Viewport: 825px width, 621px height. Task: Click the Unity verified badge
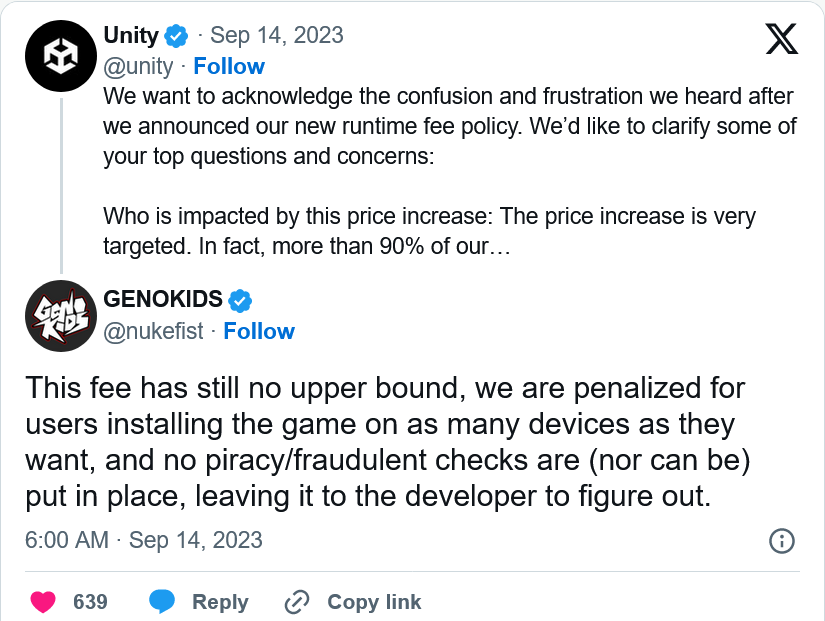tap(176, 36)
